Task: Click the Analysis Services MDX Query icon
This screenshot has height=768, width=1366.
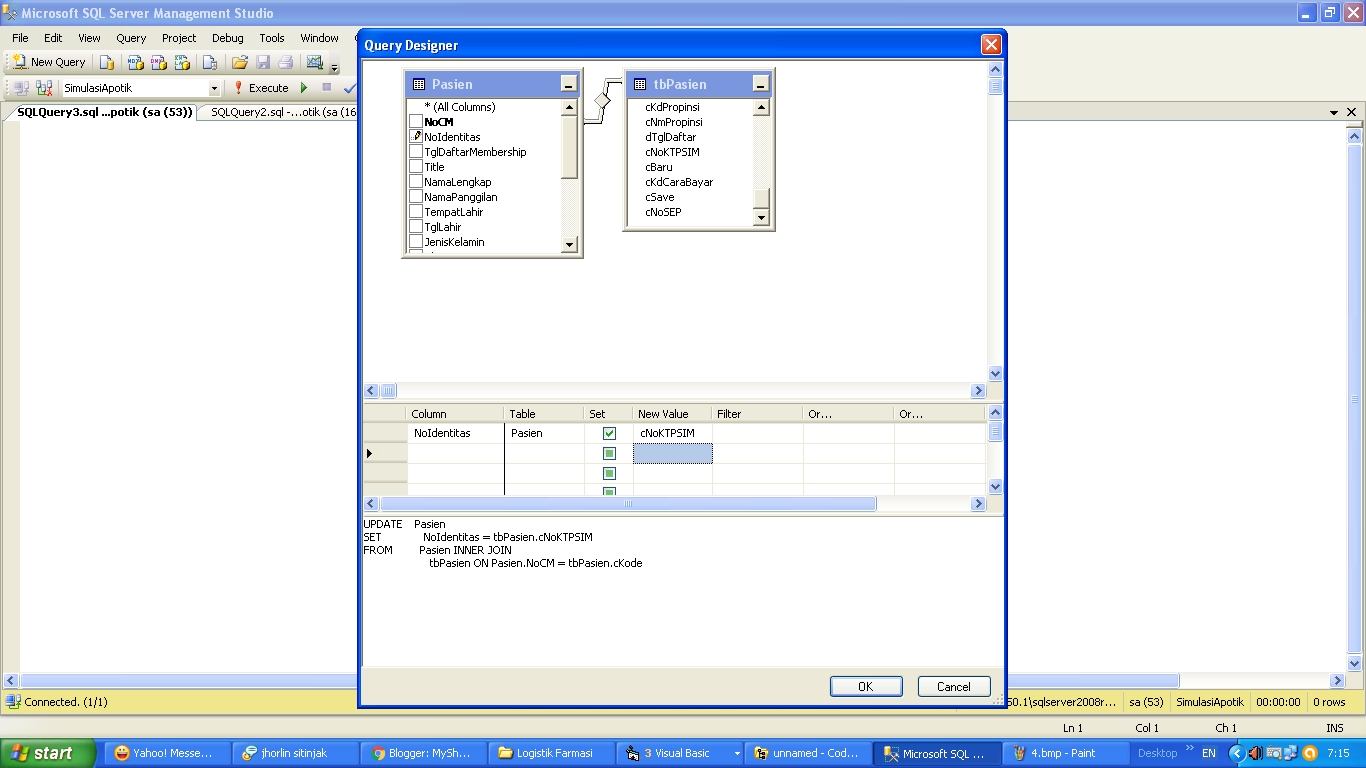Action: (x=136, y=62)
